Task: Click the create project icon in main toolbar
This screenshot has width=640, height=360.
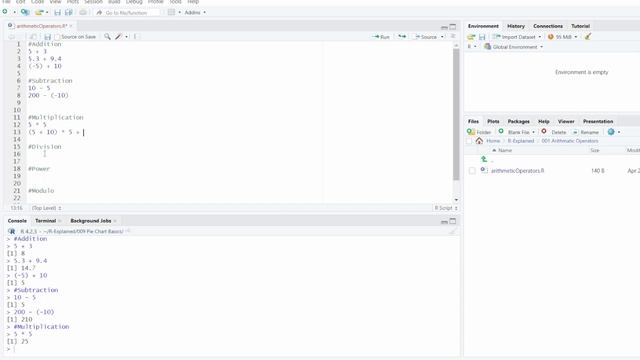Action: tap(25, 12)
